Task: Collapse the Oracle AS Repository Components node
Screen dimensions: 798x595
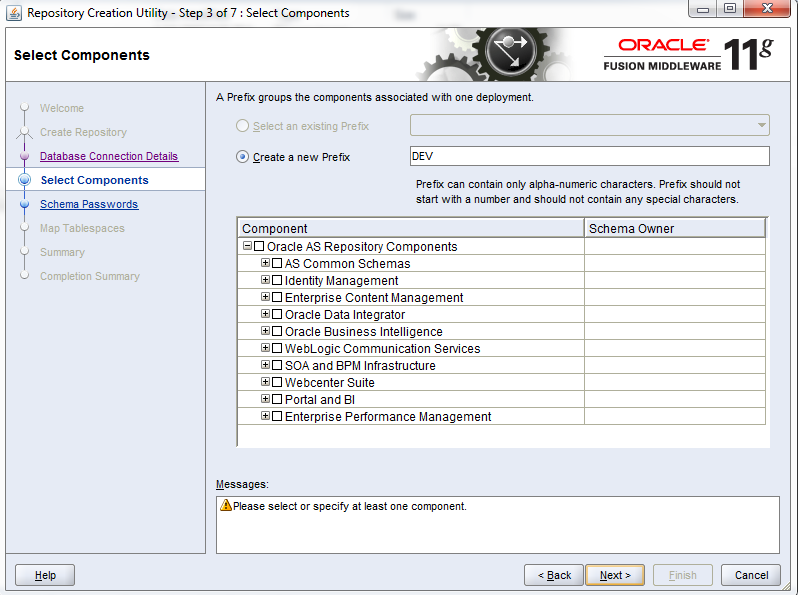Action: pyautogui.click(x=247, y=246)
